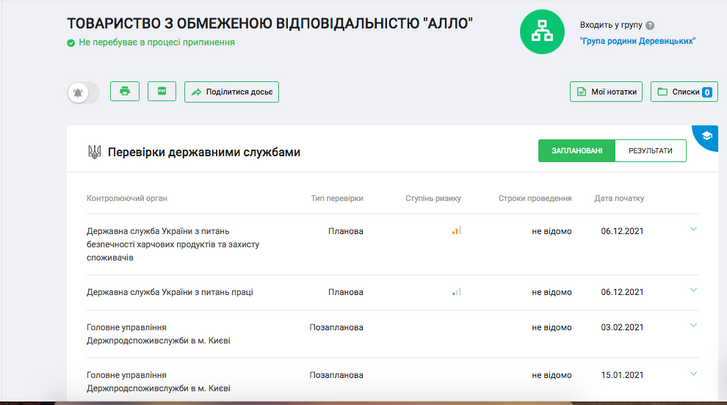Click Ступінь ризику column header
Viewport: 727px width, 405px height.
pyautogui.click(x=433, y=198)
